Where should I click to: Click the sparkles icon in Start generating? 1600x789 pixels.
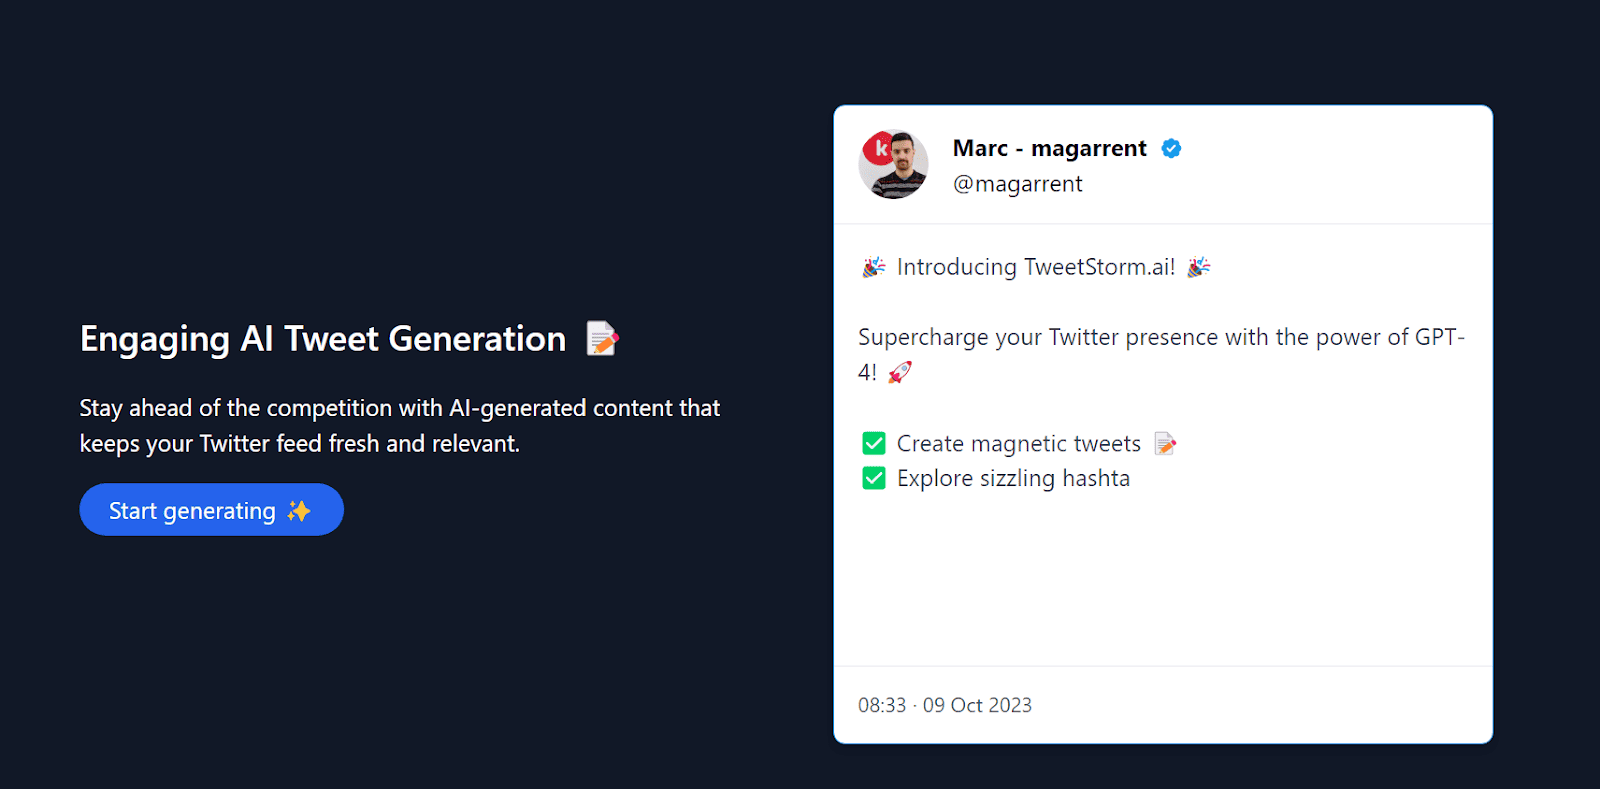(x=299, y=511)
